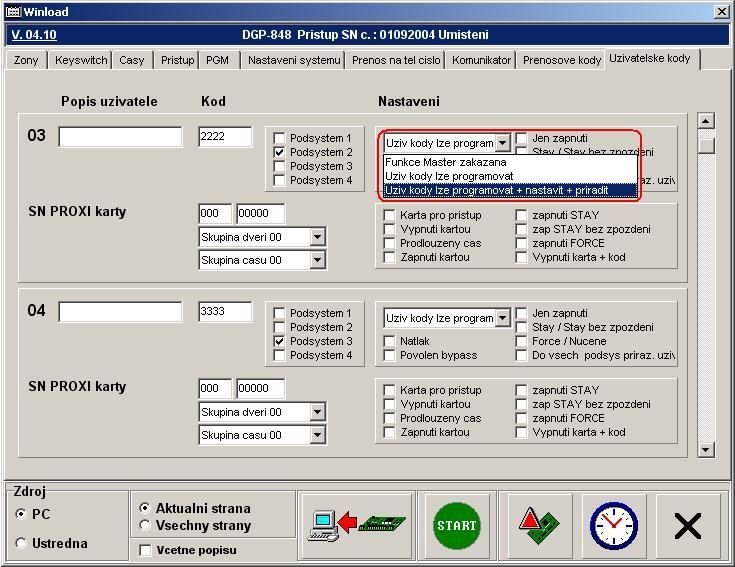Click the V. 04.10 version link
735x567 pixels.
click(x=34, y=34)
